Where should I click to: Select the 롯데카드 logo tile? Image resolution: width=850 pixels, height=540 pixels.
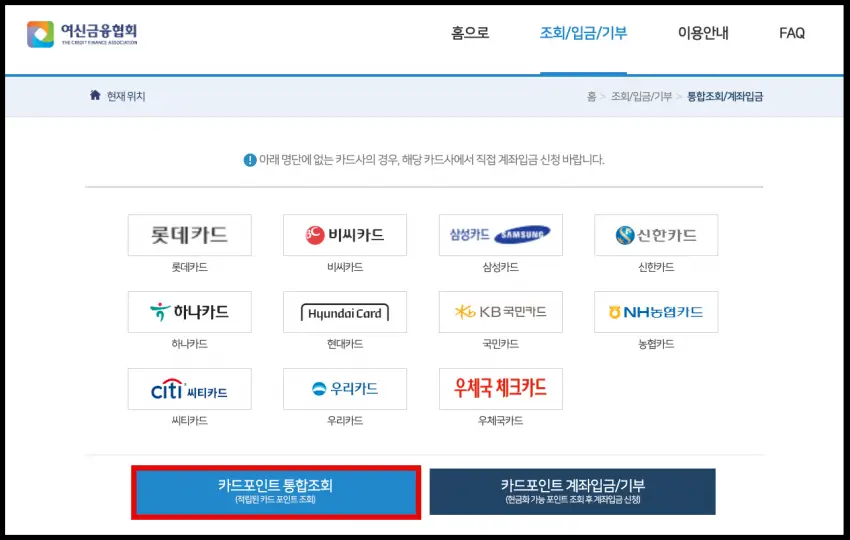[x=190, y=235]
